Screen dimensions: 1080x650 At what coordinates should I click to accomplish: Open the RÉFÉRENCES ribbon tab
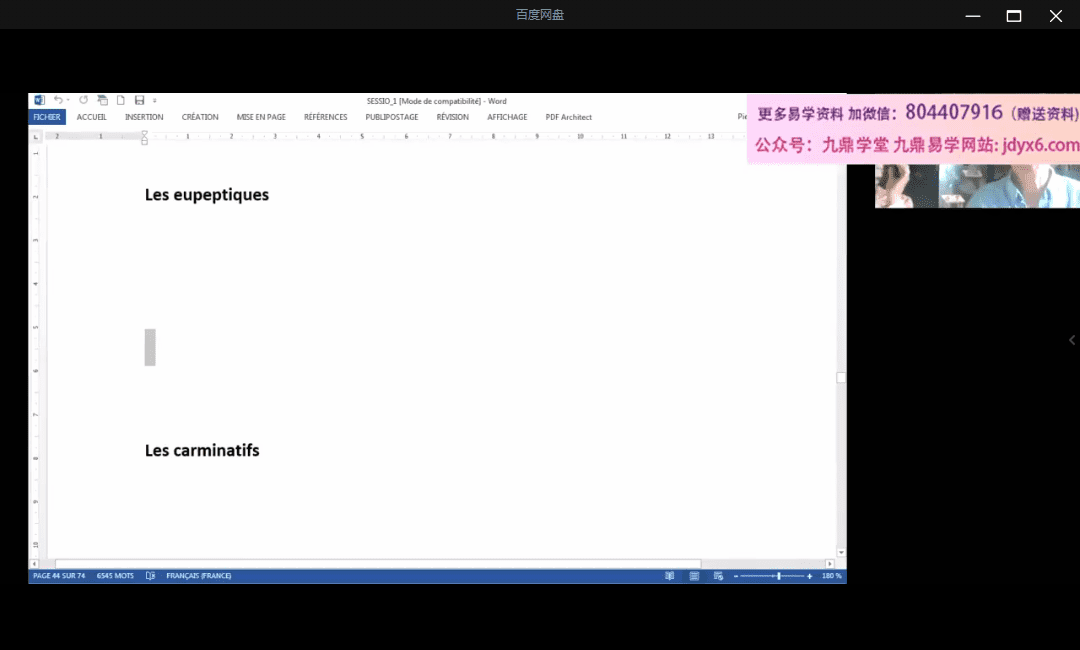coord(325,117)
